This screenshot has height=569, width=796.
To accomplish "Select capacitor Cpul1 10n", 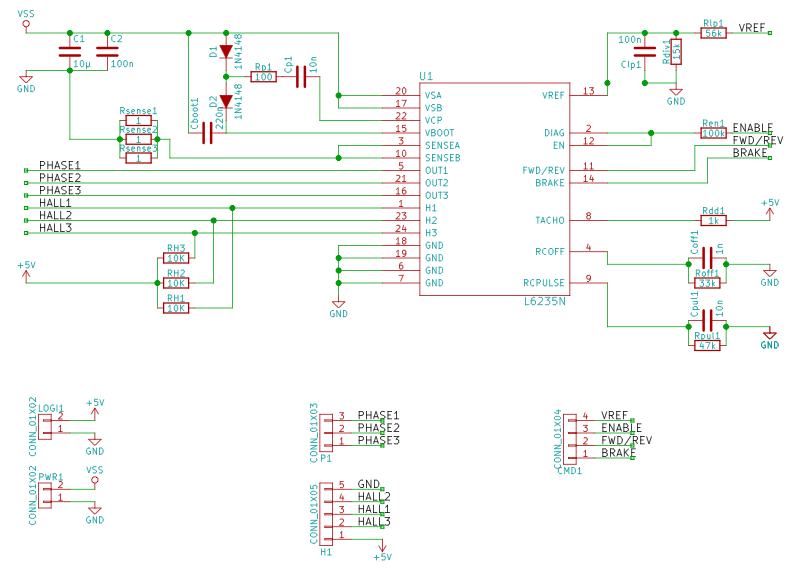I will pos(707,321).
